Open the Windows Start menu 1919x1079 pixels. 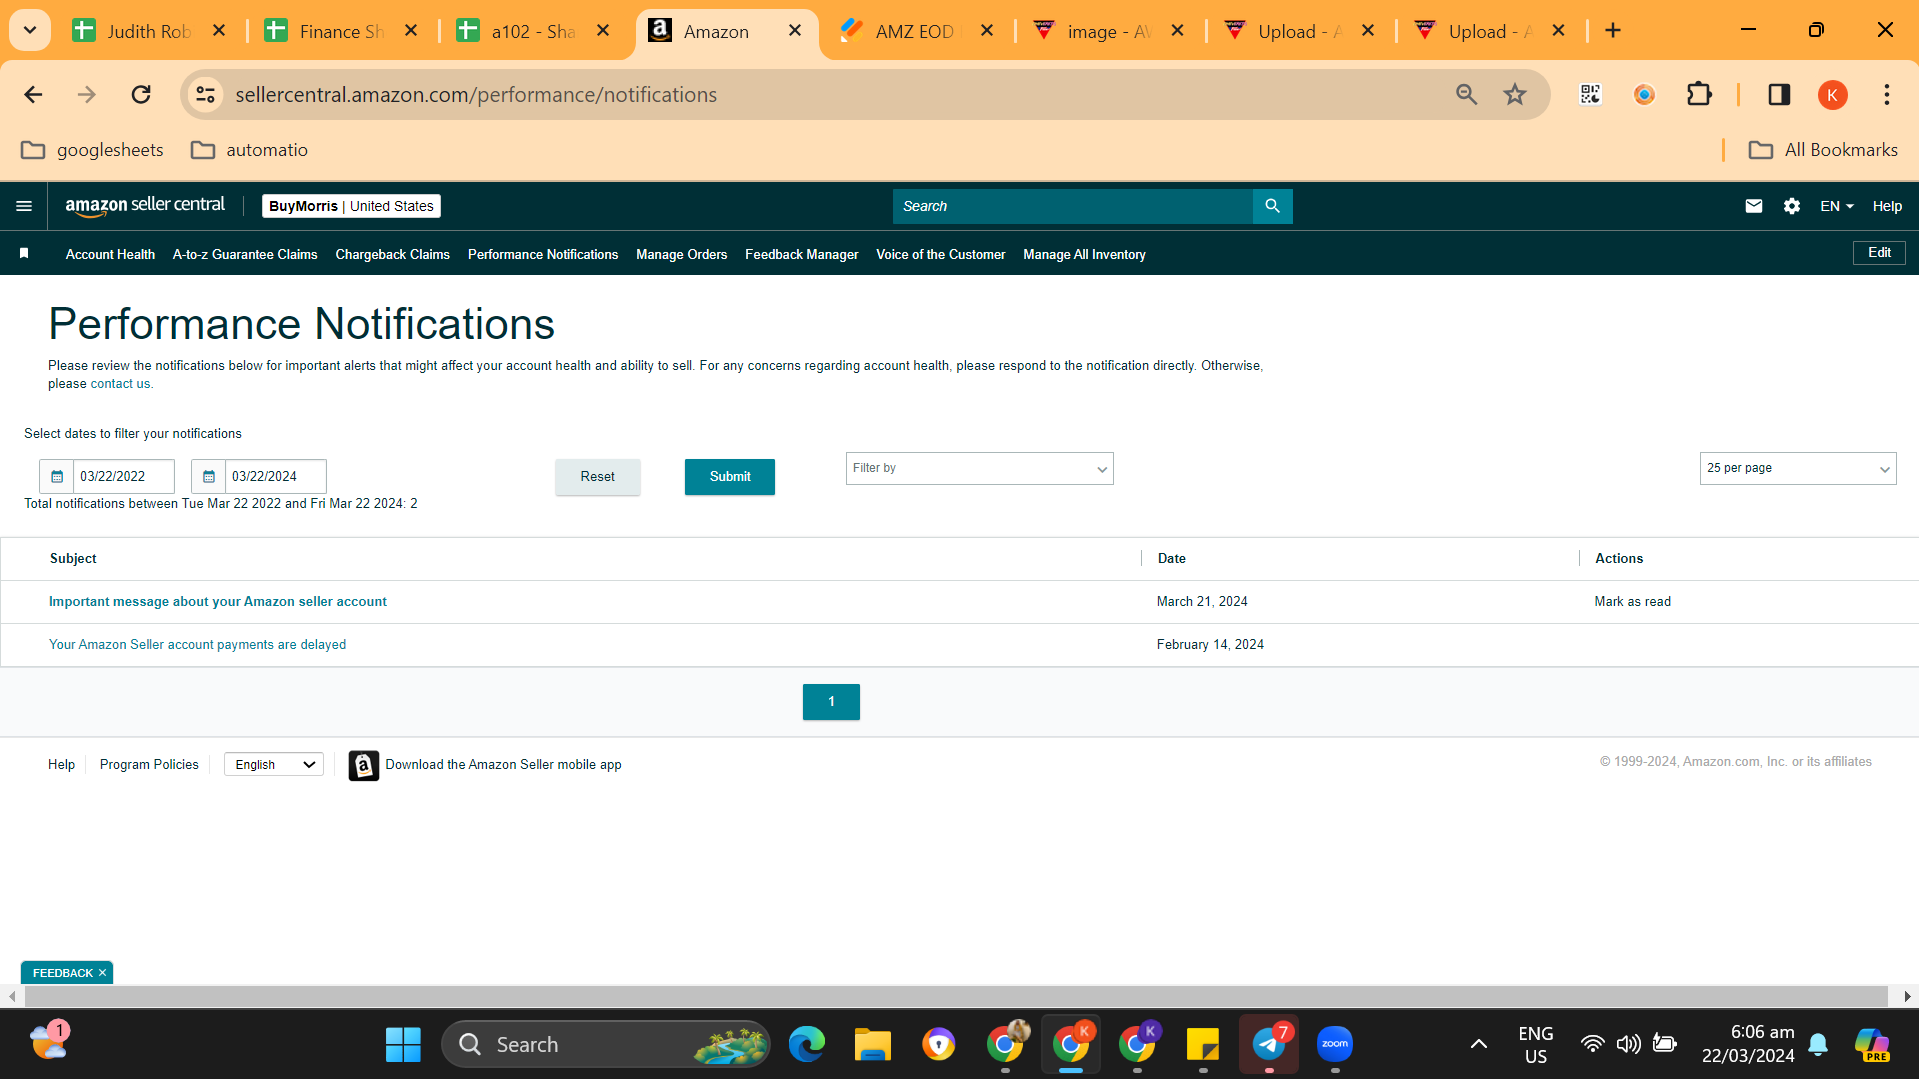[x=403, y=1045]
